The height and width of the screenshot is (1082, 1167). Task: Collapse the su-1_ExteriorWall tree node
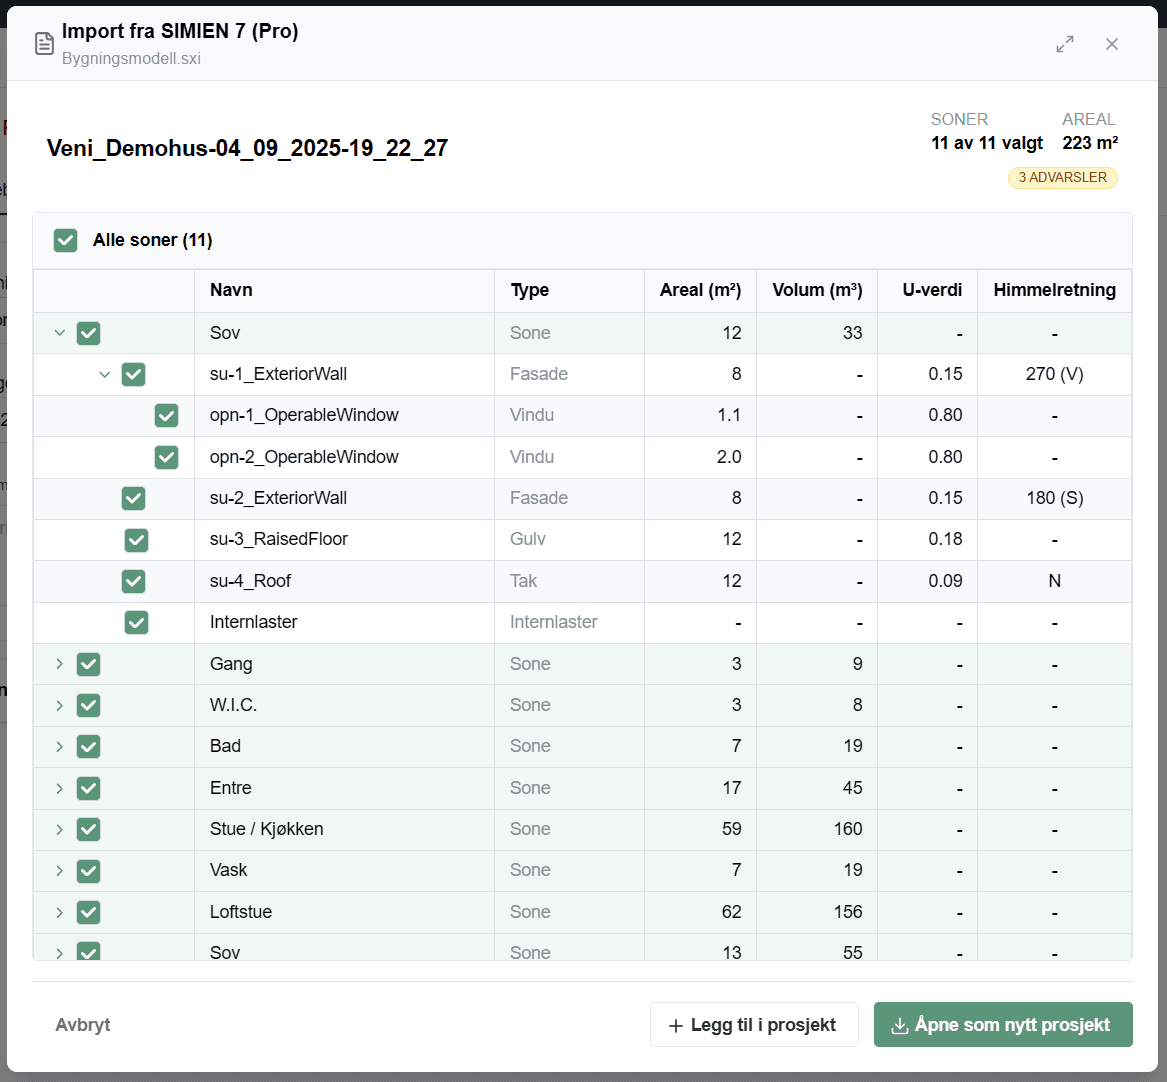click(x=105, y=374)
